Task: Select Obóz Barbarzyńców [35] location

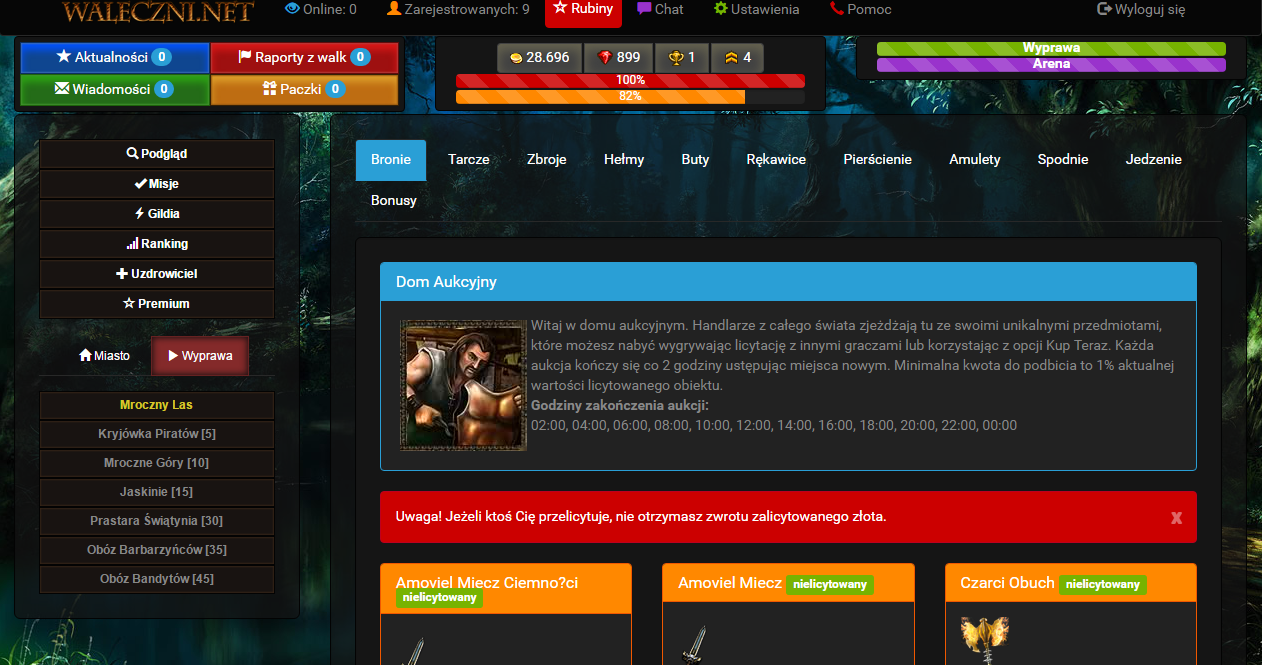Action: [x=157, y=550]
